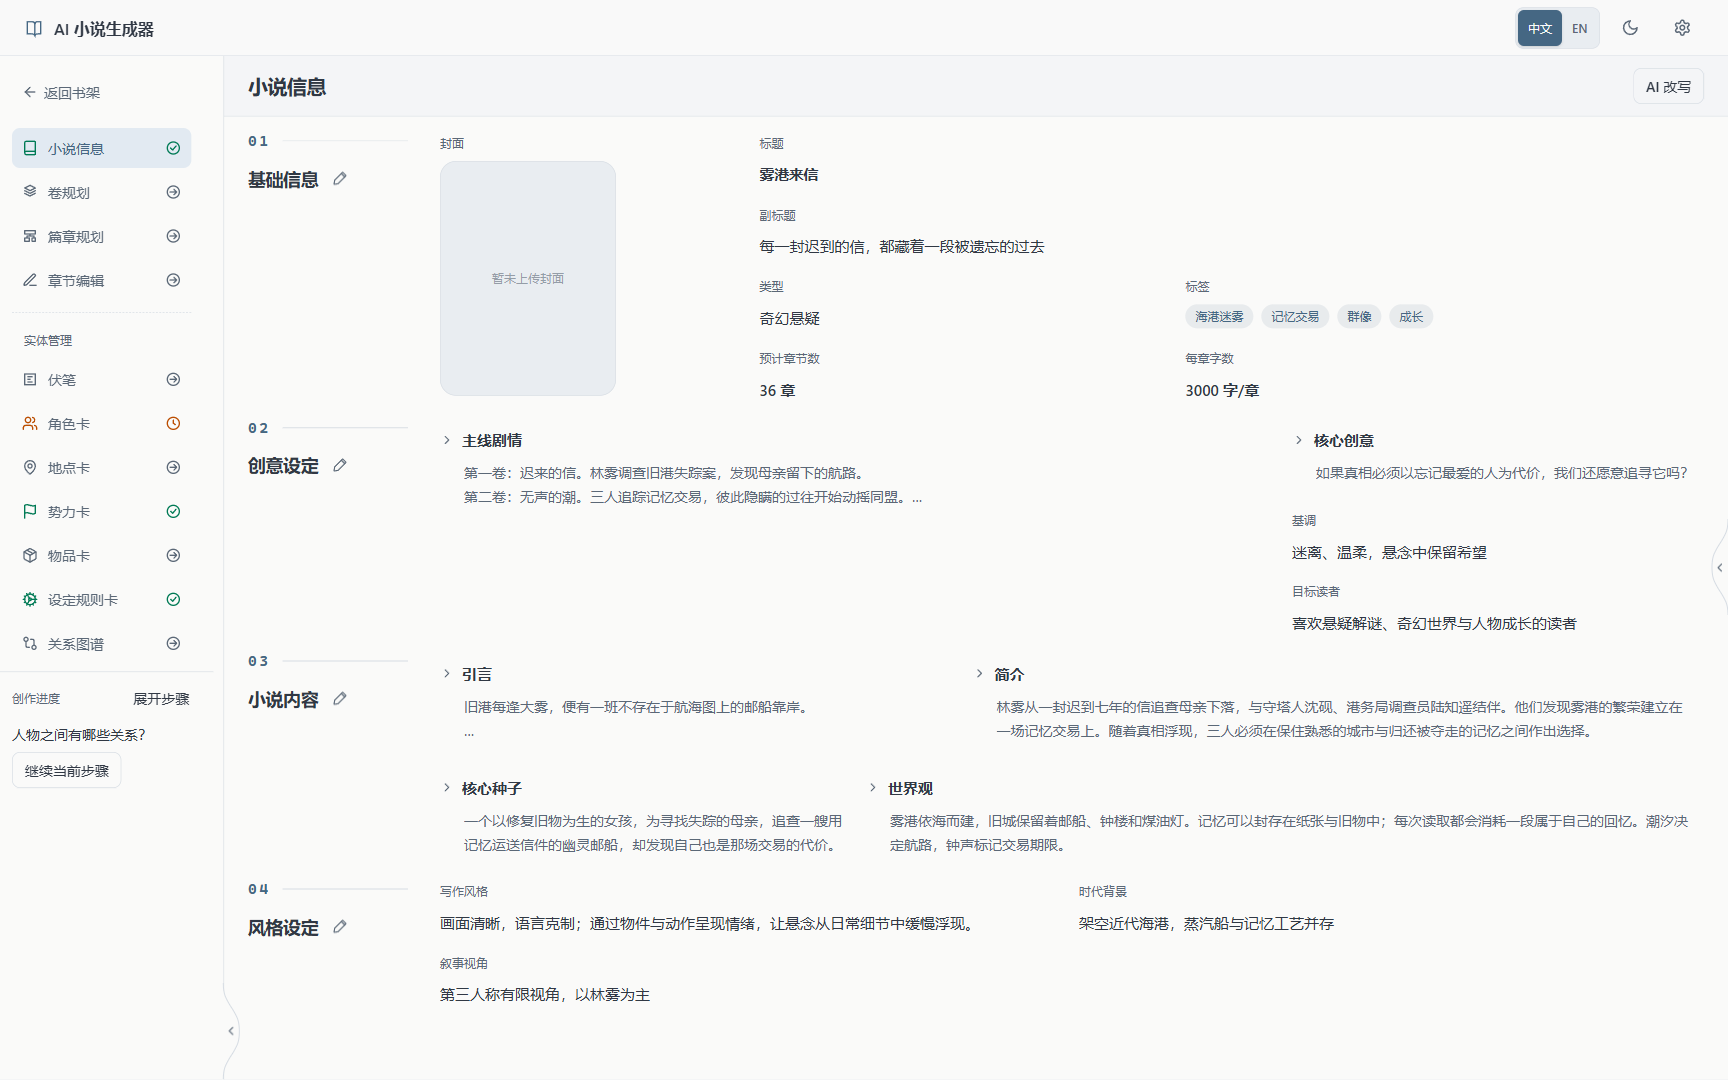The width and height of the screenshot is (1728, 1080).
Task: Edit 风格设定 with the pencil icon
Action: (340, 927)
